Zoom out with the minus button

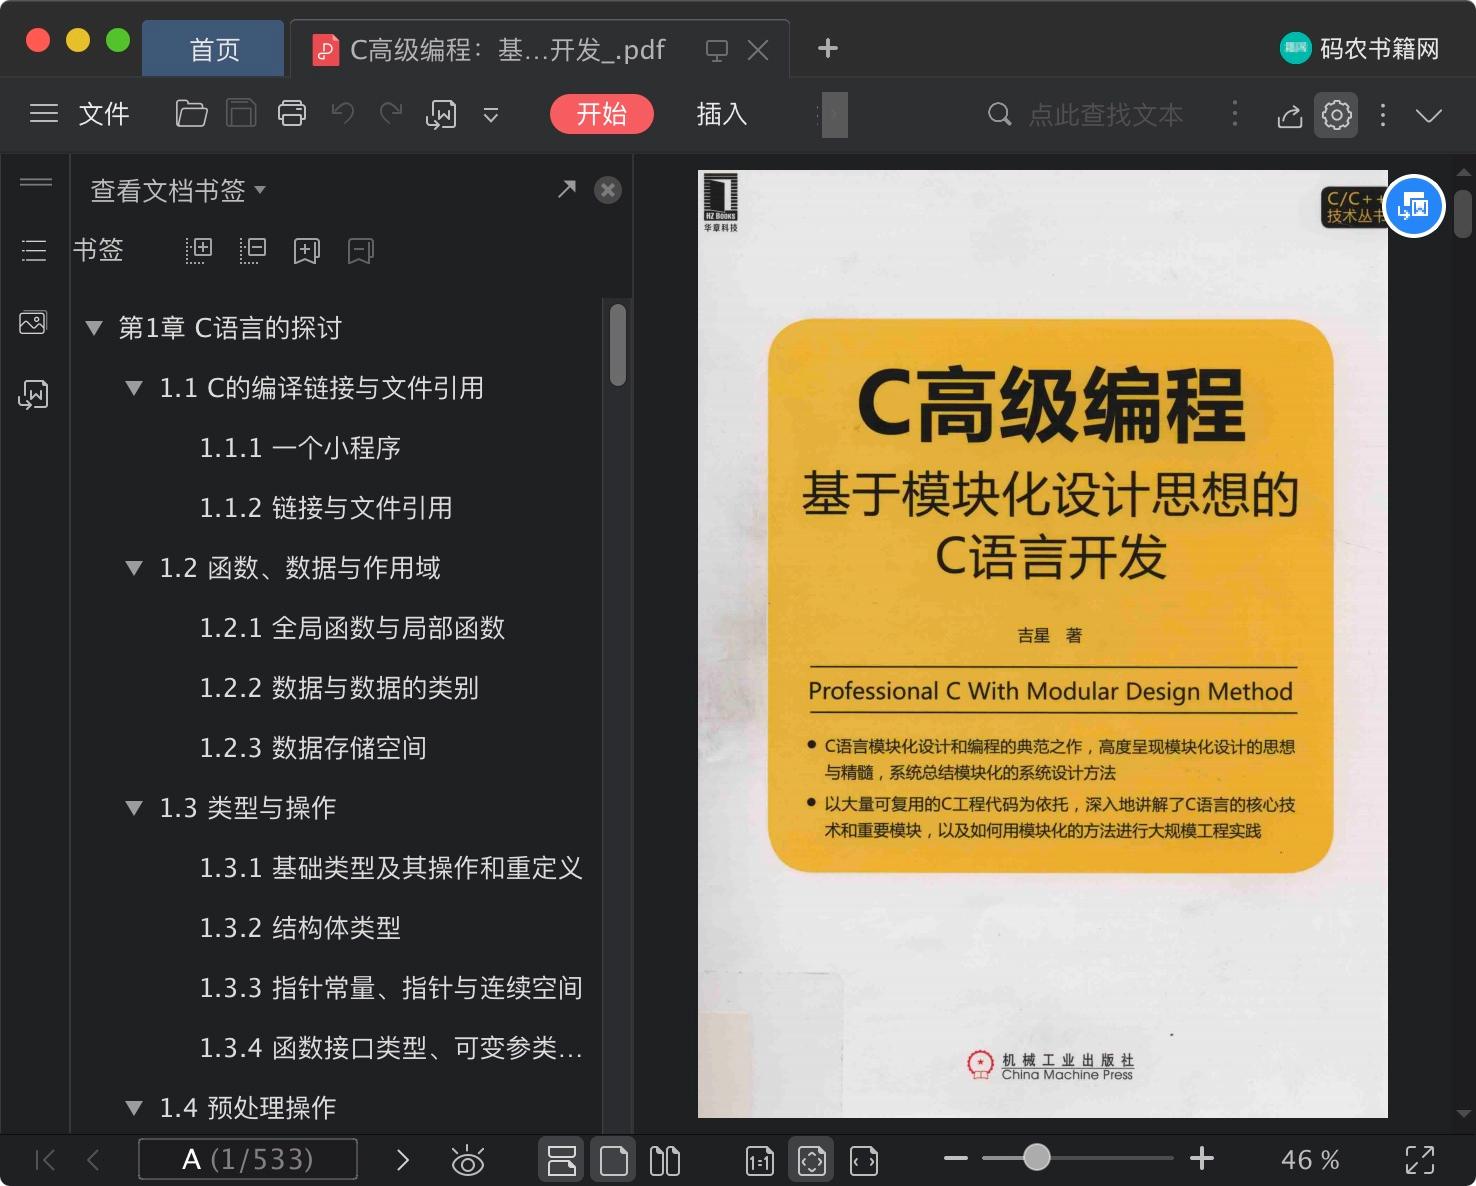point(956,1159)
